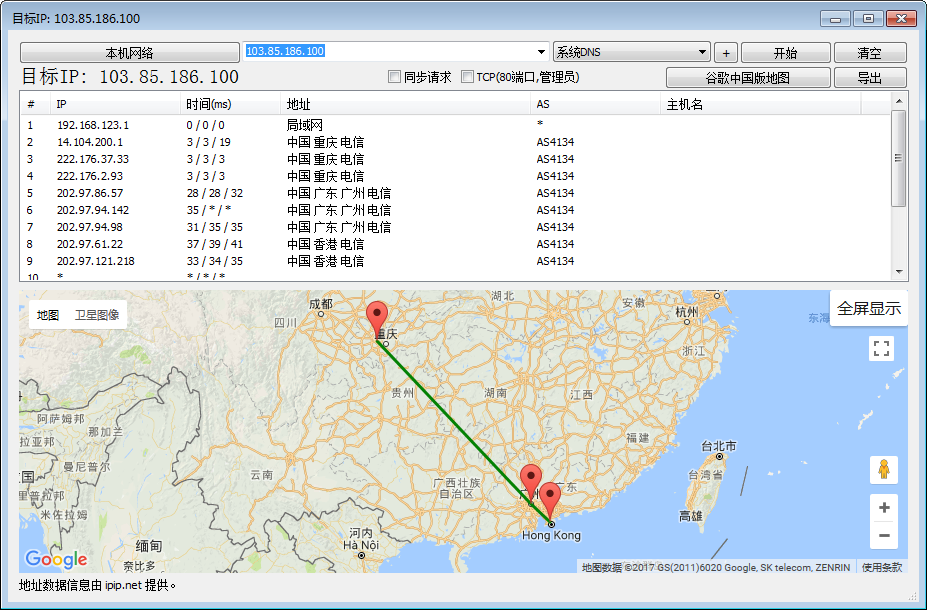Click the 地址 column header
The width and height of the screenshot is (927, 610).
(406, 104)
